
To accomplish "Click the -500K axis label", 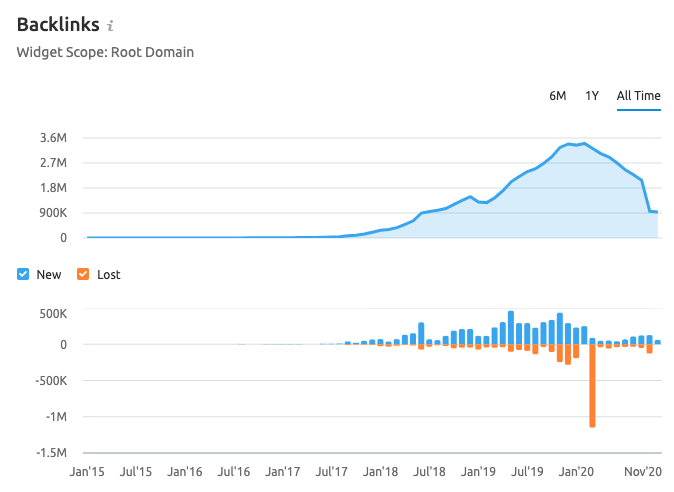I will coord(51,381).
